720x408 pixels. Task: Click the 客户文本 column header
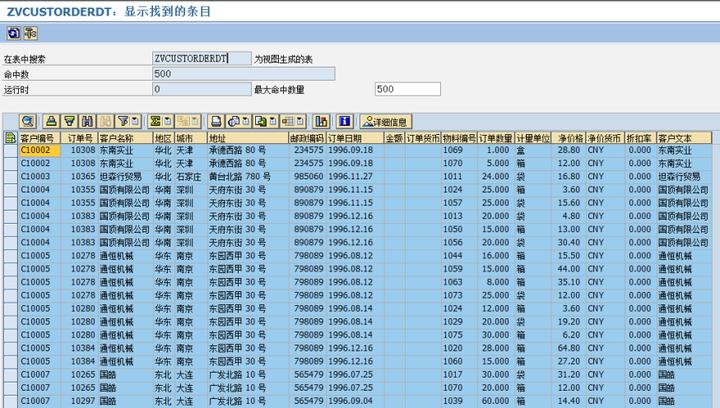pyautogui.click(x=684, y=138)
